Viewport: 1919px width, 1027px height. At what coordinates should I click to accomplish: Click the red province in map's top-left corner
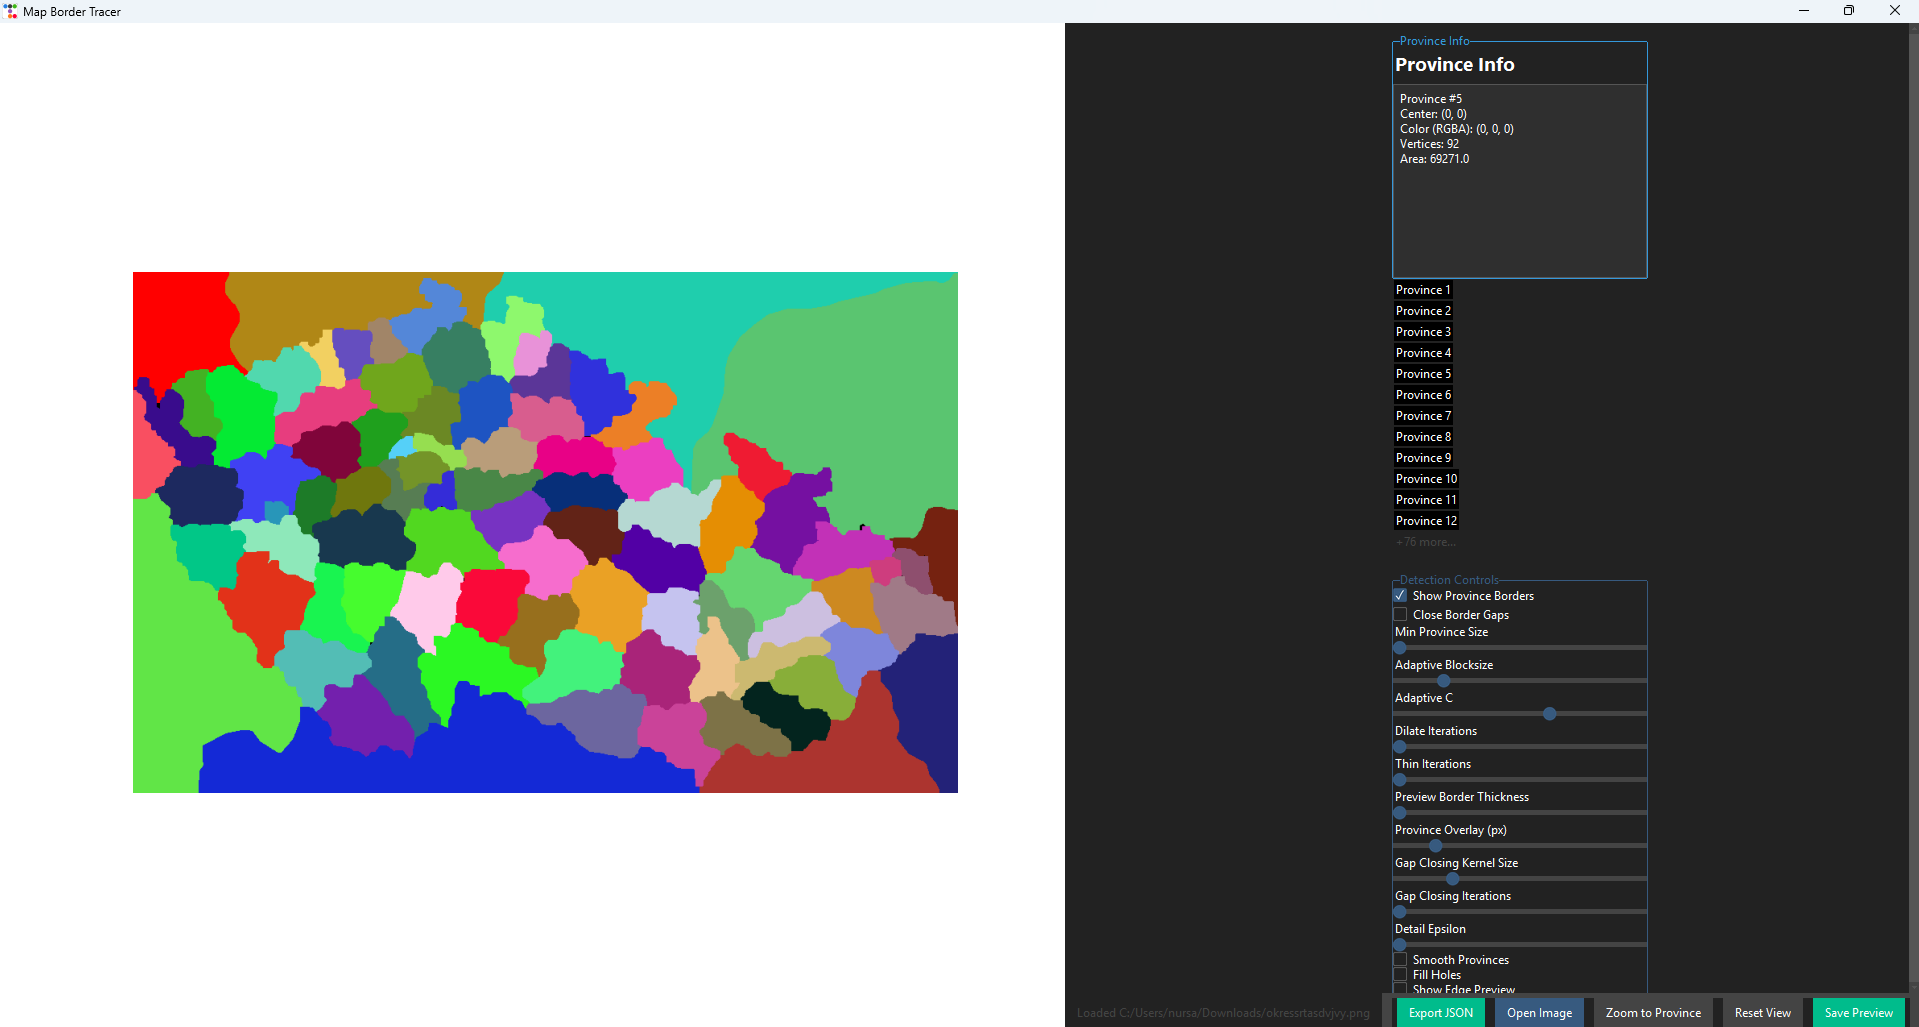click(x=180, y=320)
